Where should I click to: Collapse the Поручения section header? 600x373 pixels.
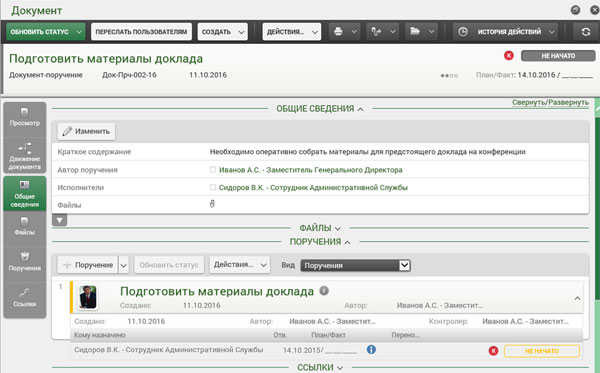(x=320, y=242)
